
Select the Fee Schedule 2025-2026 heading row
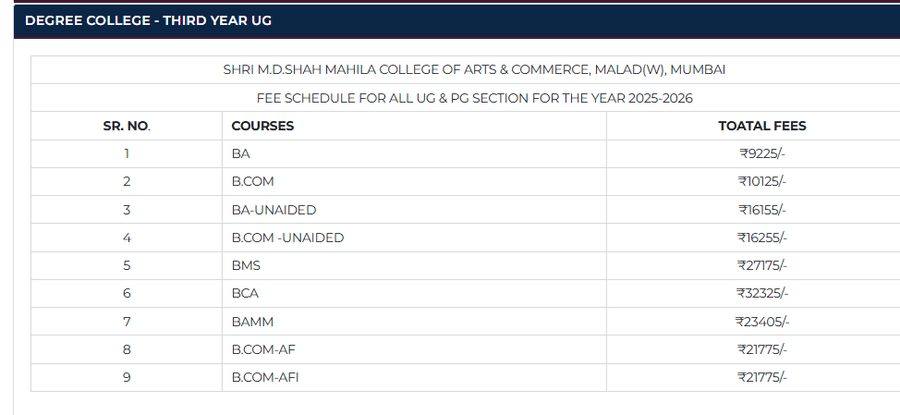pos(474,98)
